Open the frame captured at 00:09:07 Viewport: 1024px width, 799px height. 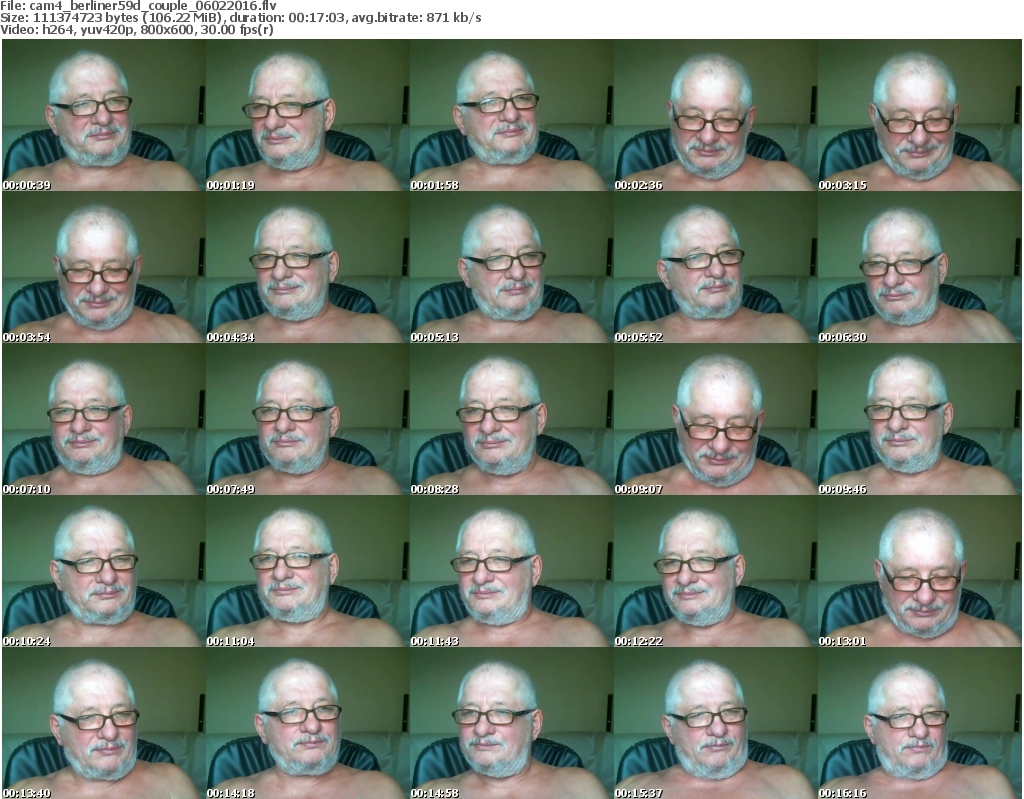tap(715, 419)
